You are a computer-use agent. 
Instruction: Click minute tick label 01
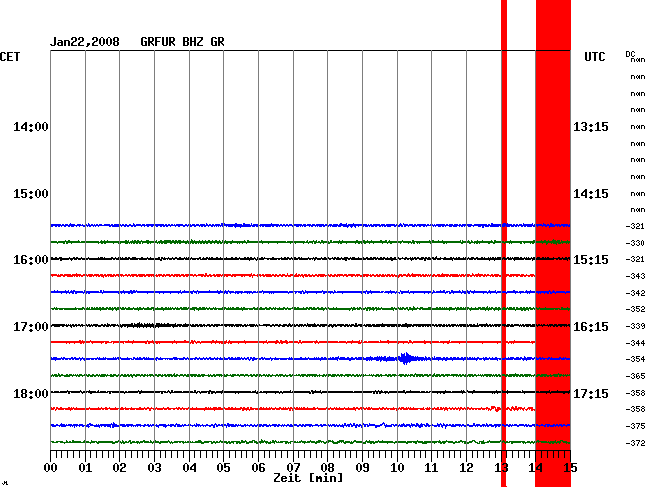85,468
